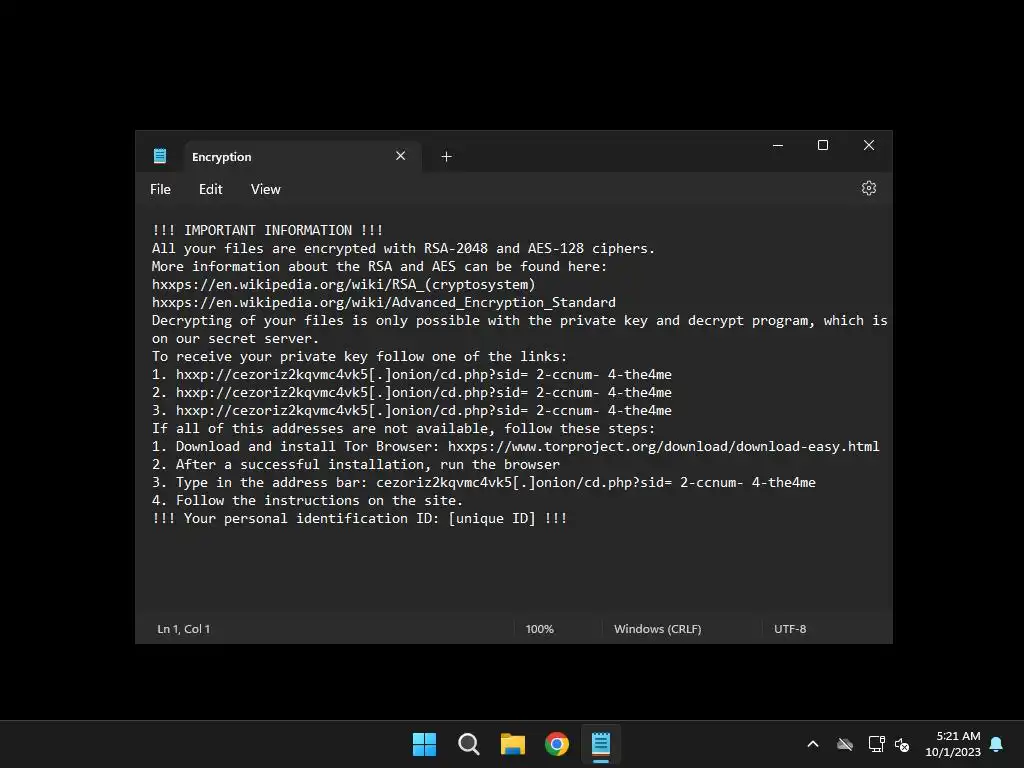Open taskbar Search
The image size is (1024, 768).
point(469,744)
